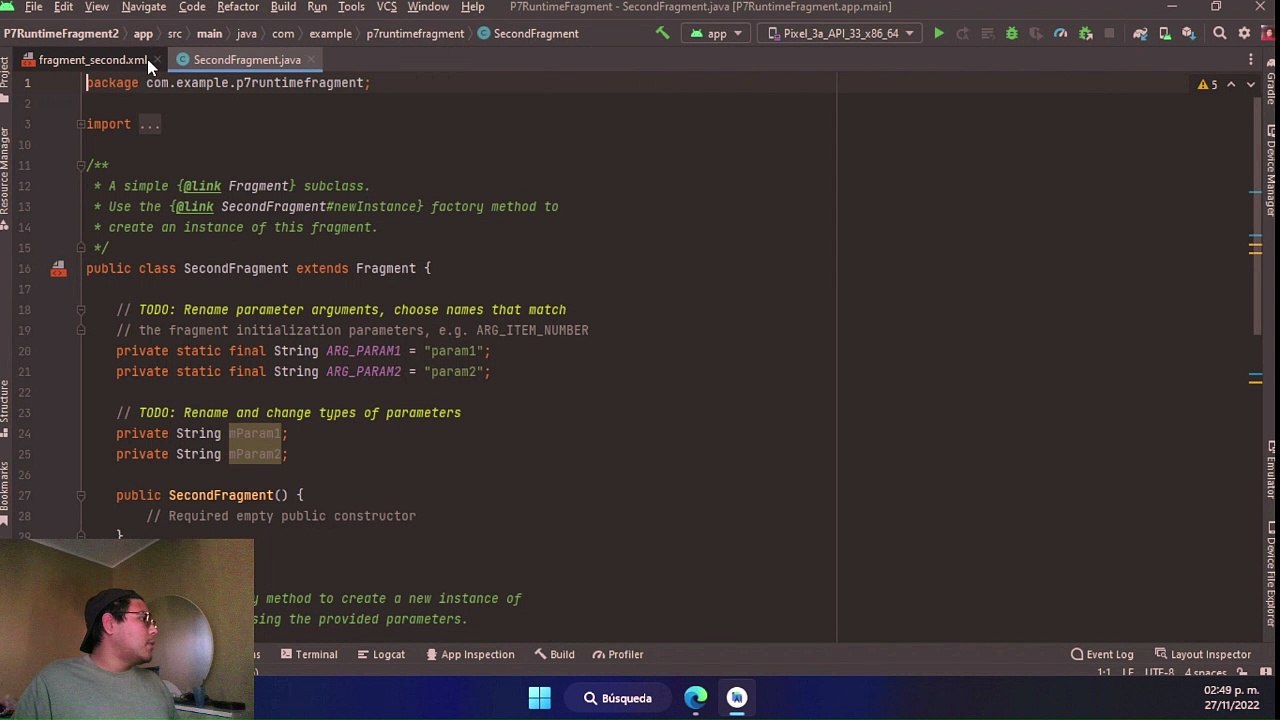Open the Profile app gauge icon
This screenshot has height=720, width=1280.
coord(1060,34)
